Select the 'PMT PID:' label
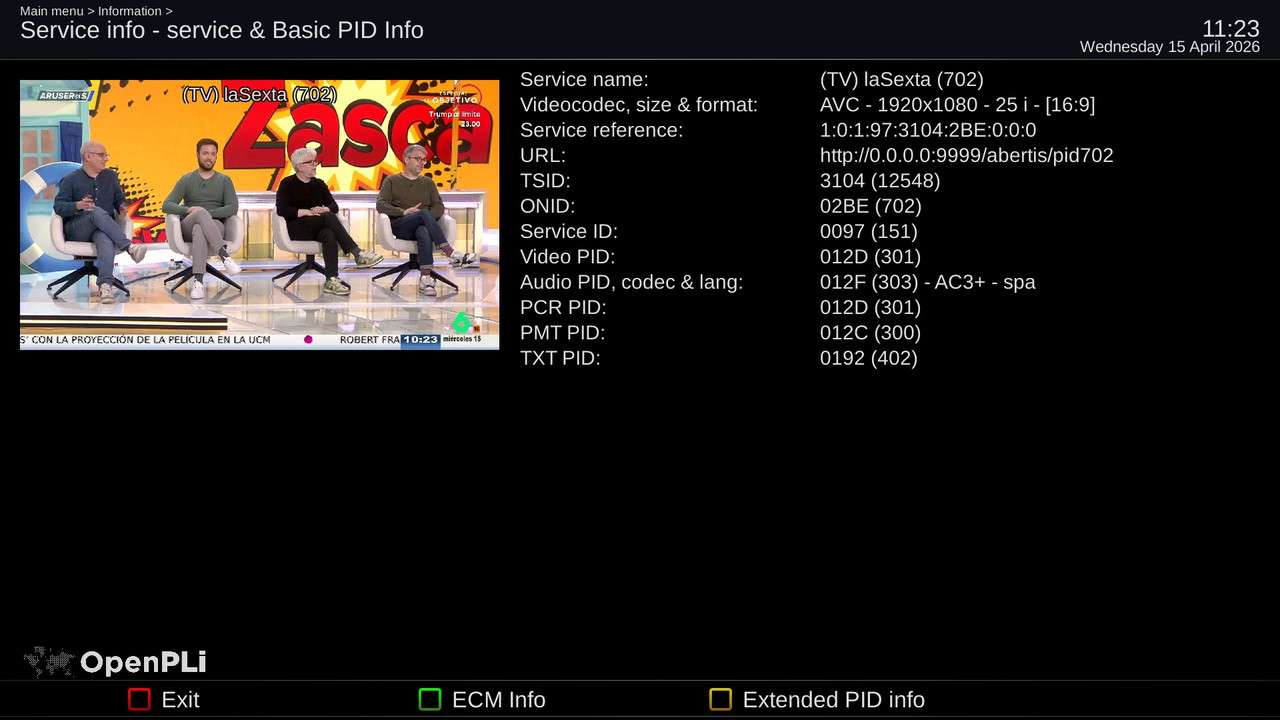Viewport: 1280px width, 720px height. click(x=562, y=333)
